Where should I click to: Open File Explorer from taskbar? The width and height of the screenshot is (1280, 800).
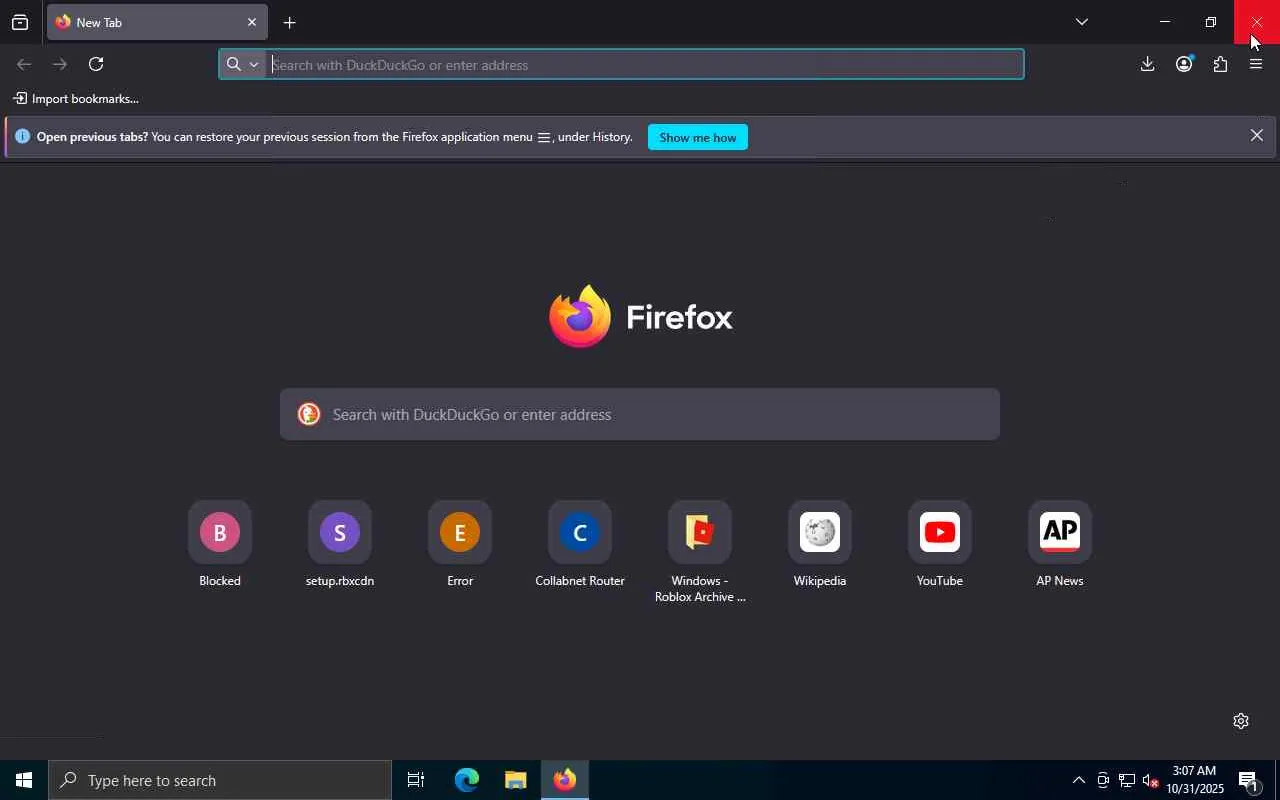(515, 780)
